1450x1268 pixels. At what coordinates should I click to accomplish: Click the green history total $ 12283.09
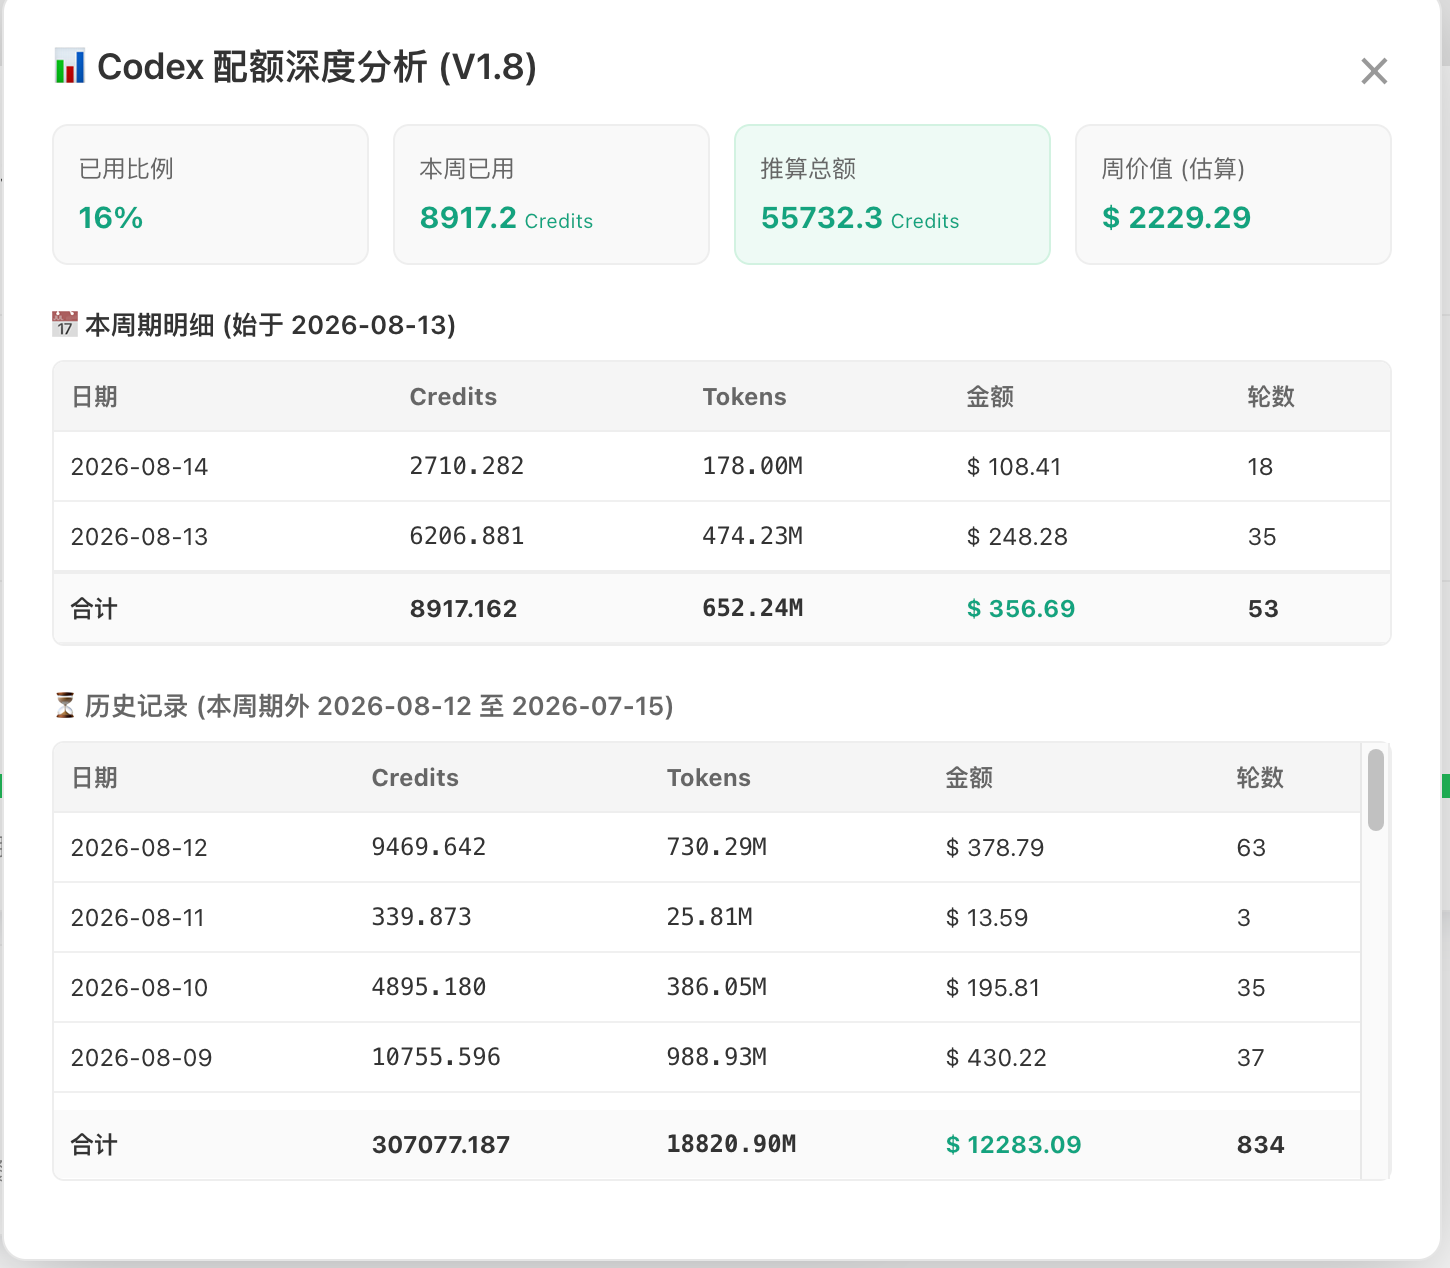pos(1014,1145)
